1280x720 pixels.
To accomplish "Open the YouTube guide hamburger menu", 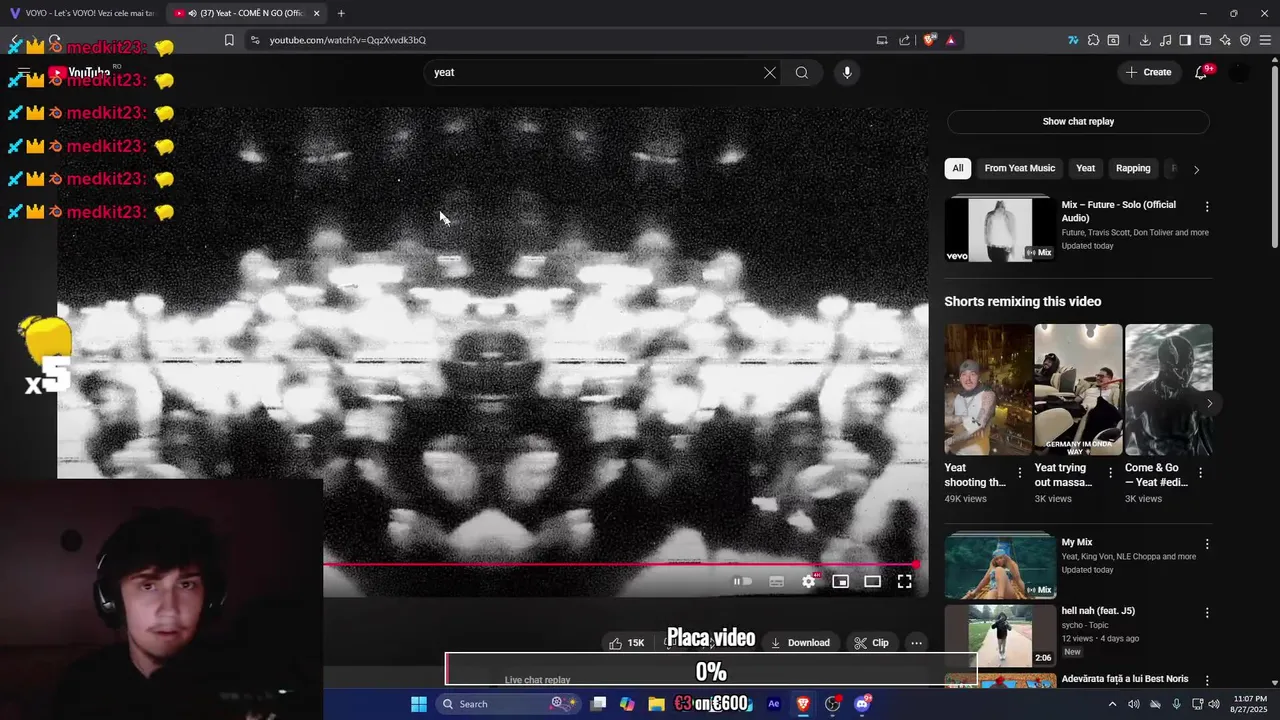I will click(24, 72).
